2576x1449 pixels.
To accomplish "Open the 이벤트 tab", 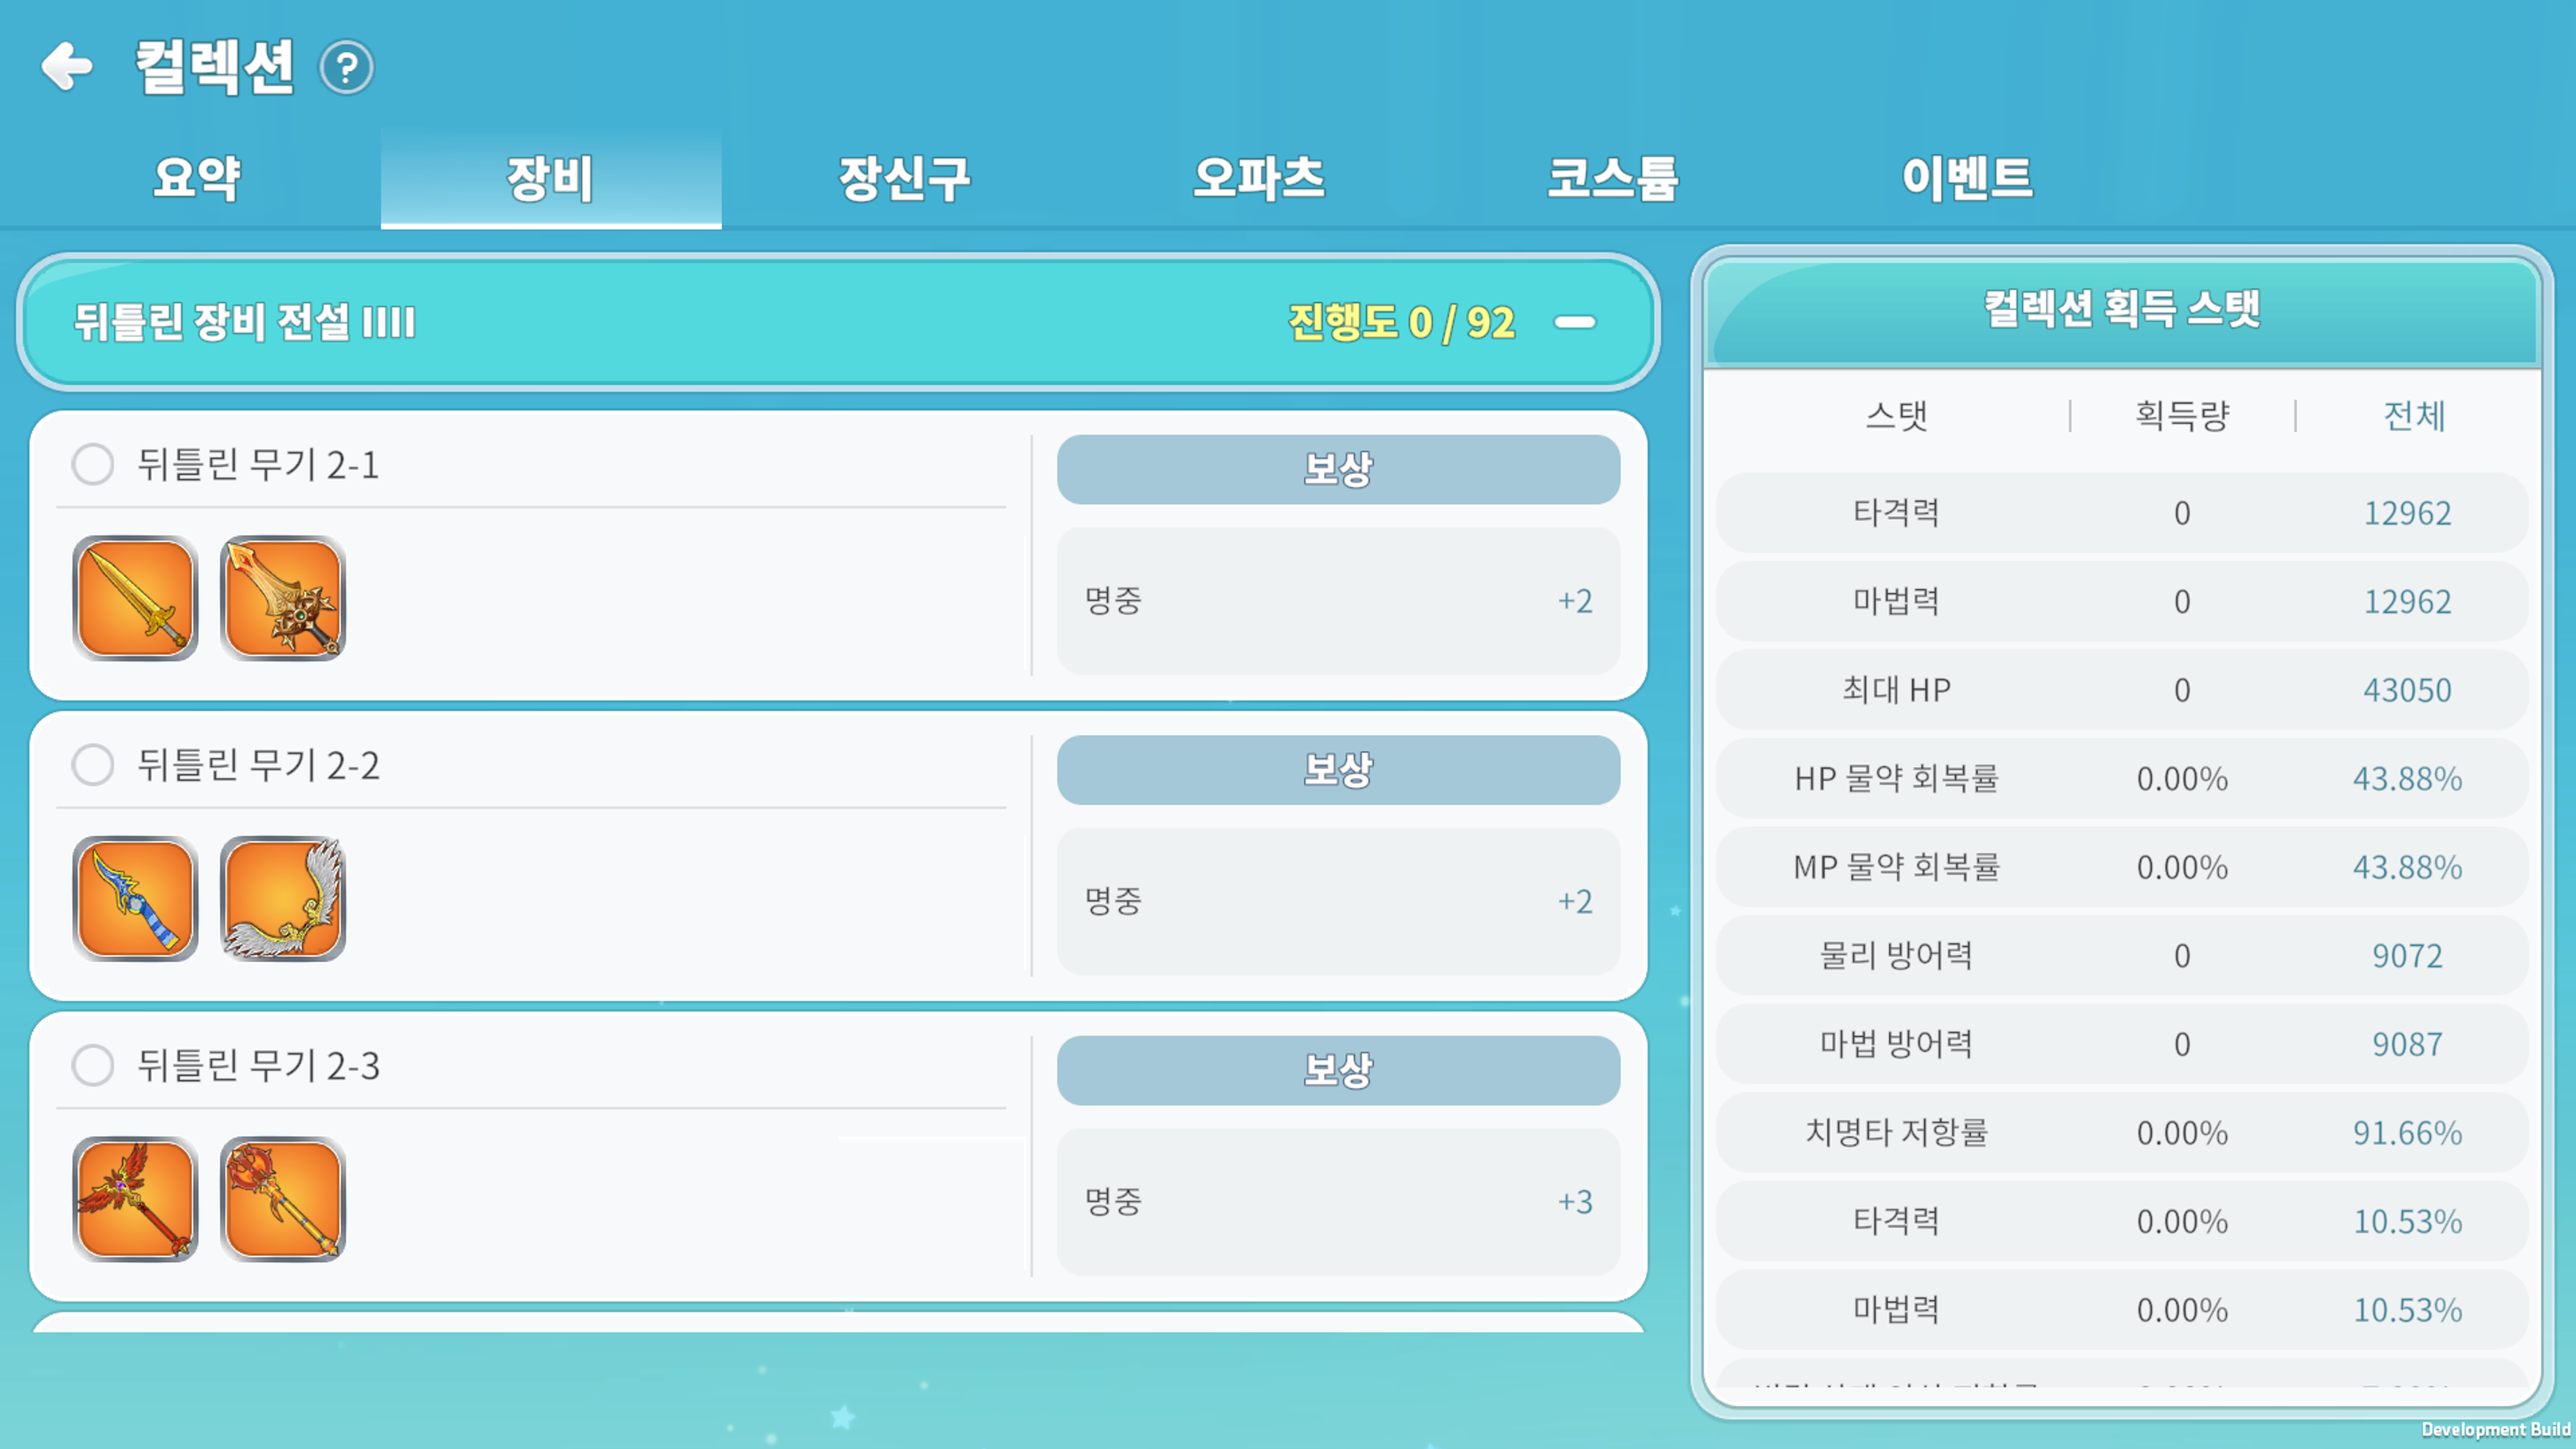I will (1967, 178).
